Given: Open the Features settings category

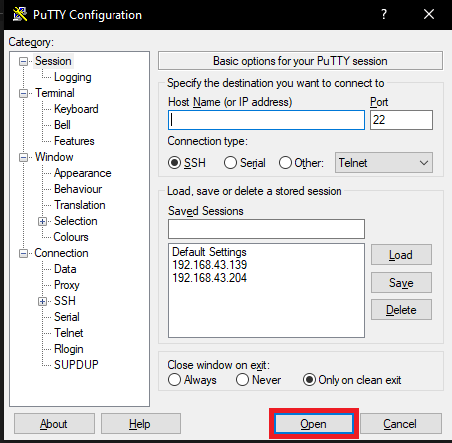Looking at the screenshot, I should tap(74, 141).
